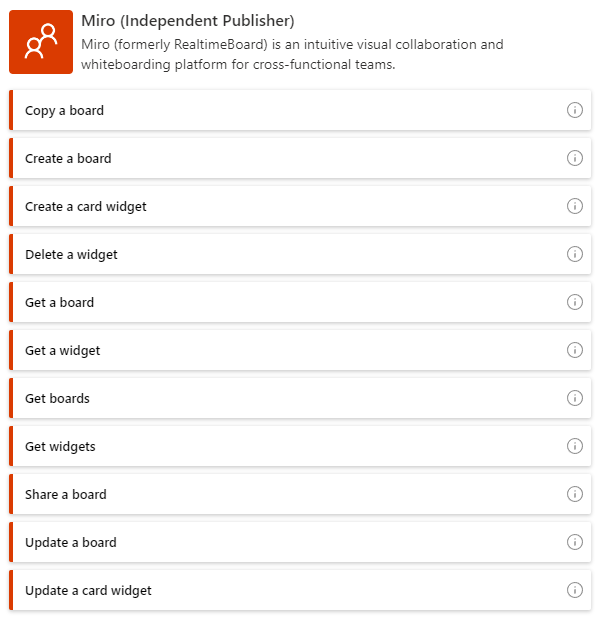This screenshot has height=620, width=606.
Task: Click info icon next to Get a widget
Action: pos(574,350)
